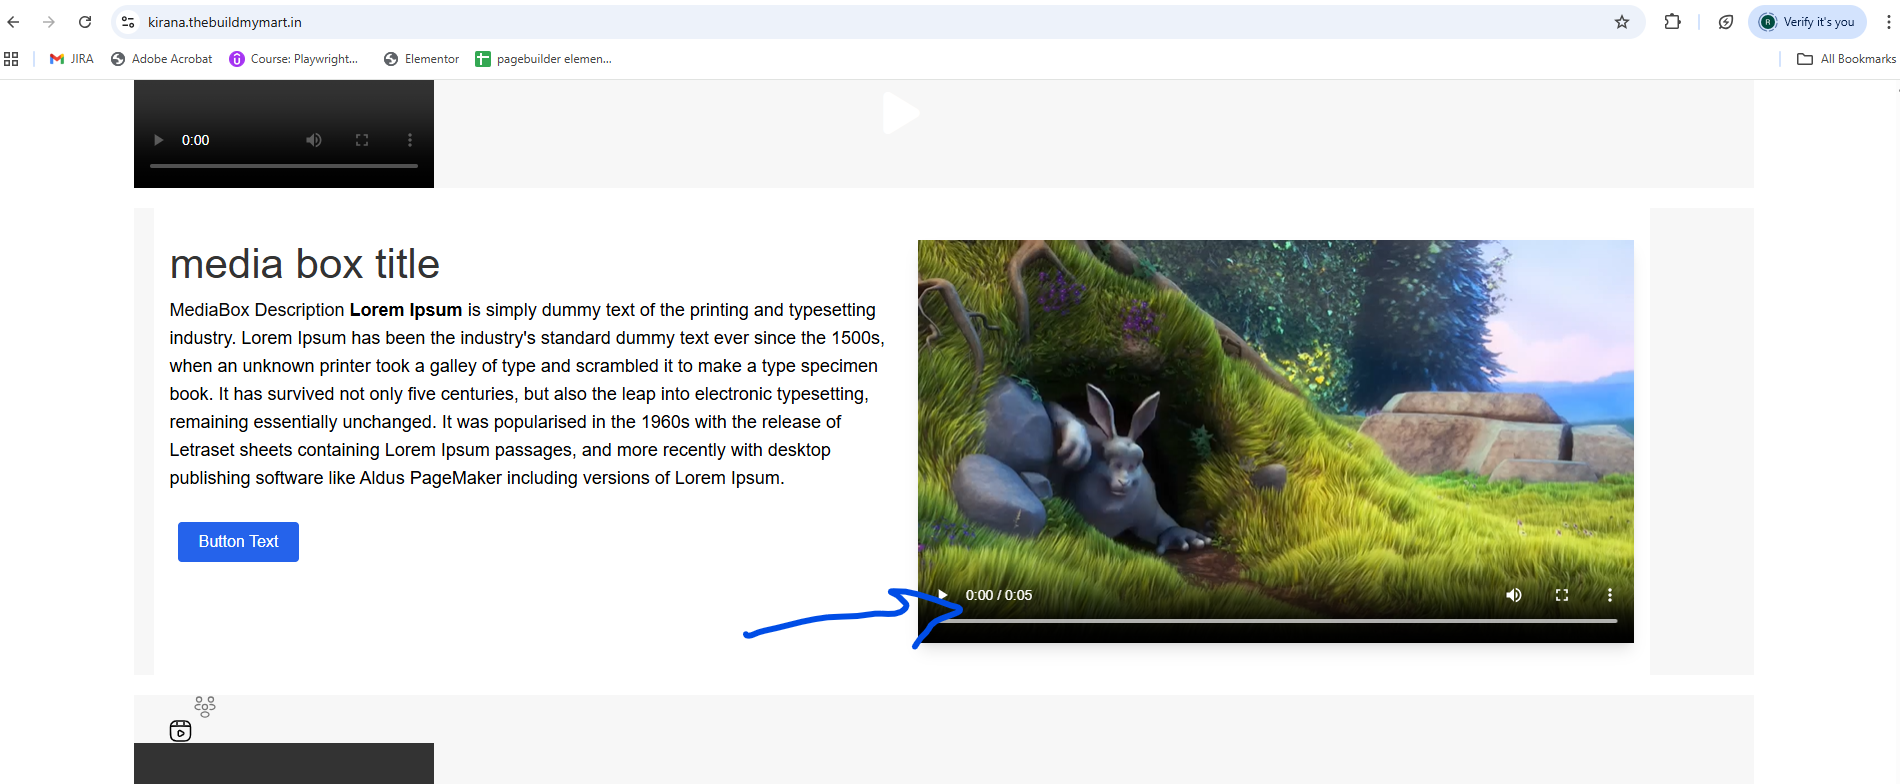
Task: Click the browser icon left of Verify it's you
Action: coord(1726,22)
